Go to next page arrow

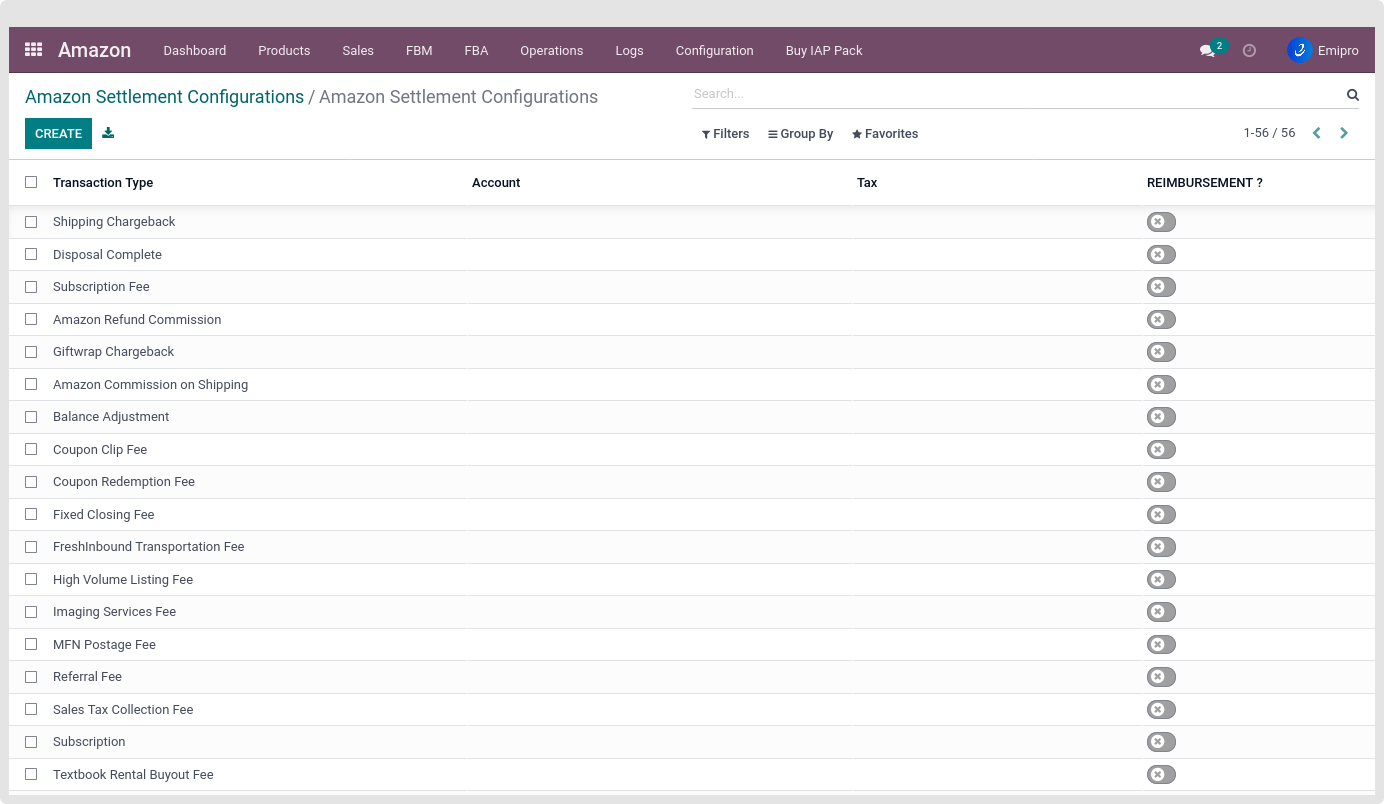tap(1344, 133)
